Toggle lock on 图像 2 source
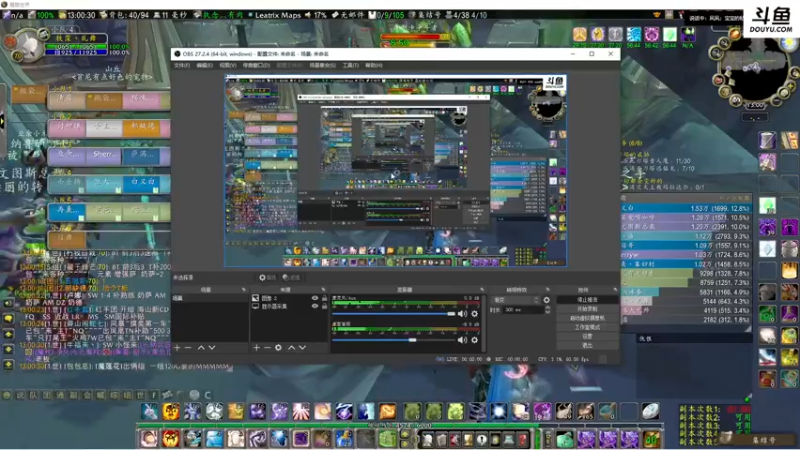This screenshot has width=800, height=450. click(324, 298)
